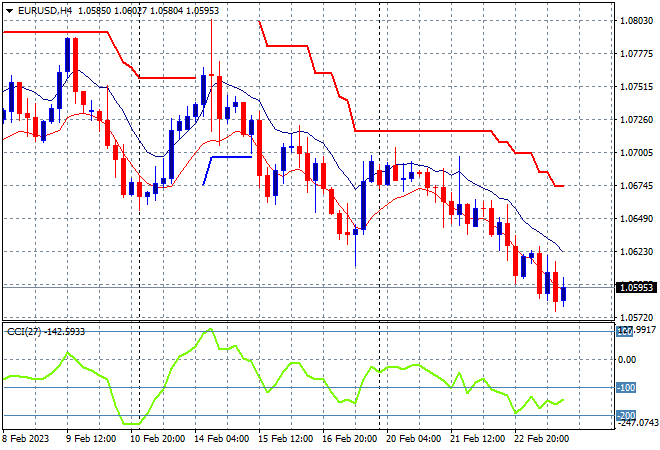Select the 14 Feb 04:00 time label
660x450 pixels.
tap(221, 439)
